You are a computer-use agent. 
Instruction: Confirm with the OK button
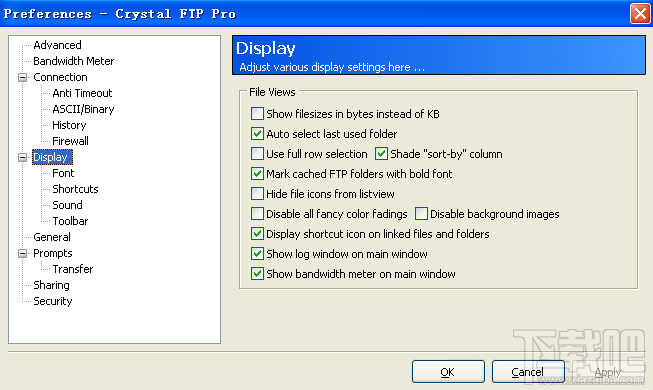(448, 372)
